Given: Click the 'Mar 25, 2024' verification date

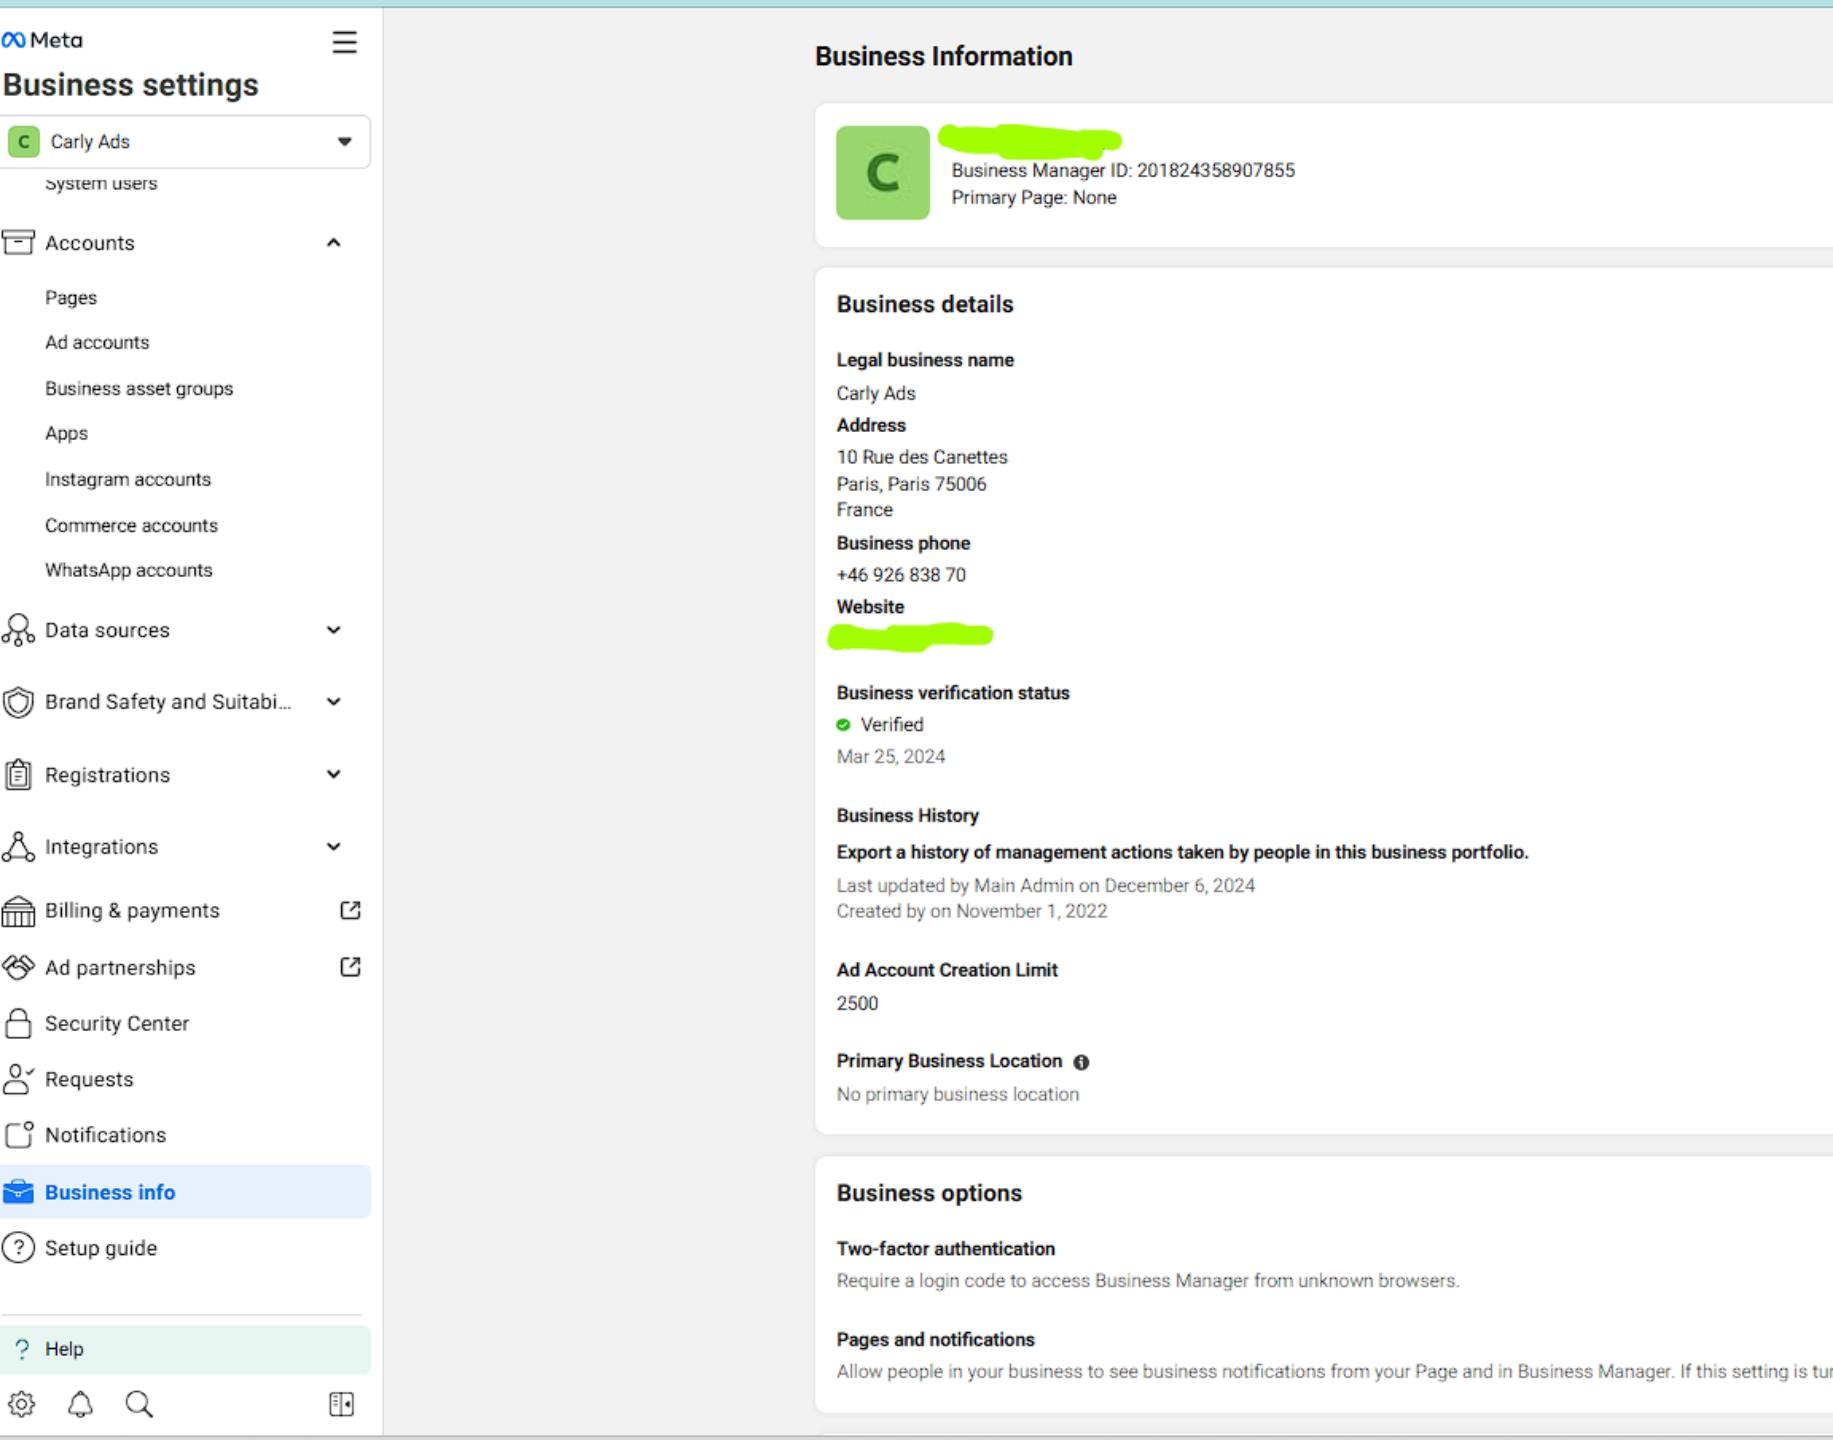Looking at the screenshot, I should [x=890, y=757].
